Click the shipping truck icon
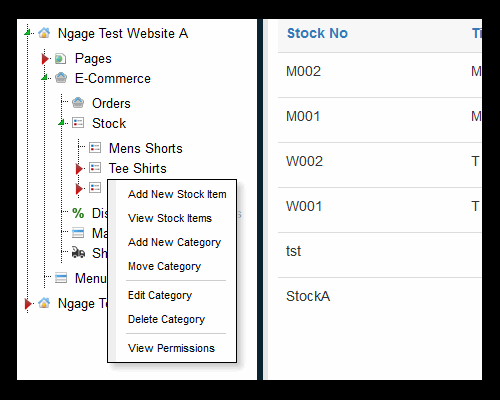The image size is (500, 400). (78, 252)
